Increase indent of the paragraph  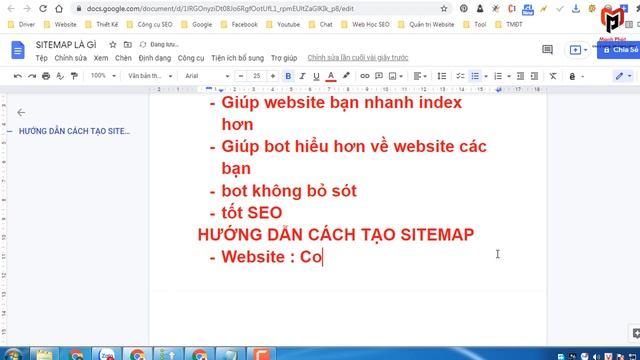click(x=534, y=76)
